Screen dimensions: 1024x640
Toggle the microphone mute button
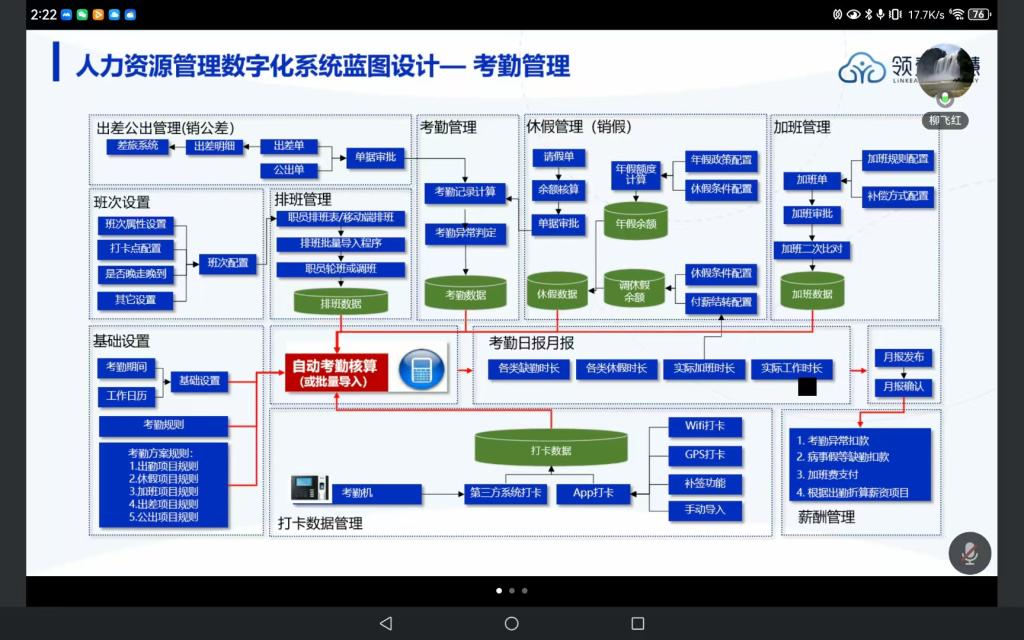click(969, 553)
